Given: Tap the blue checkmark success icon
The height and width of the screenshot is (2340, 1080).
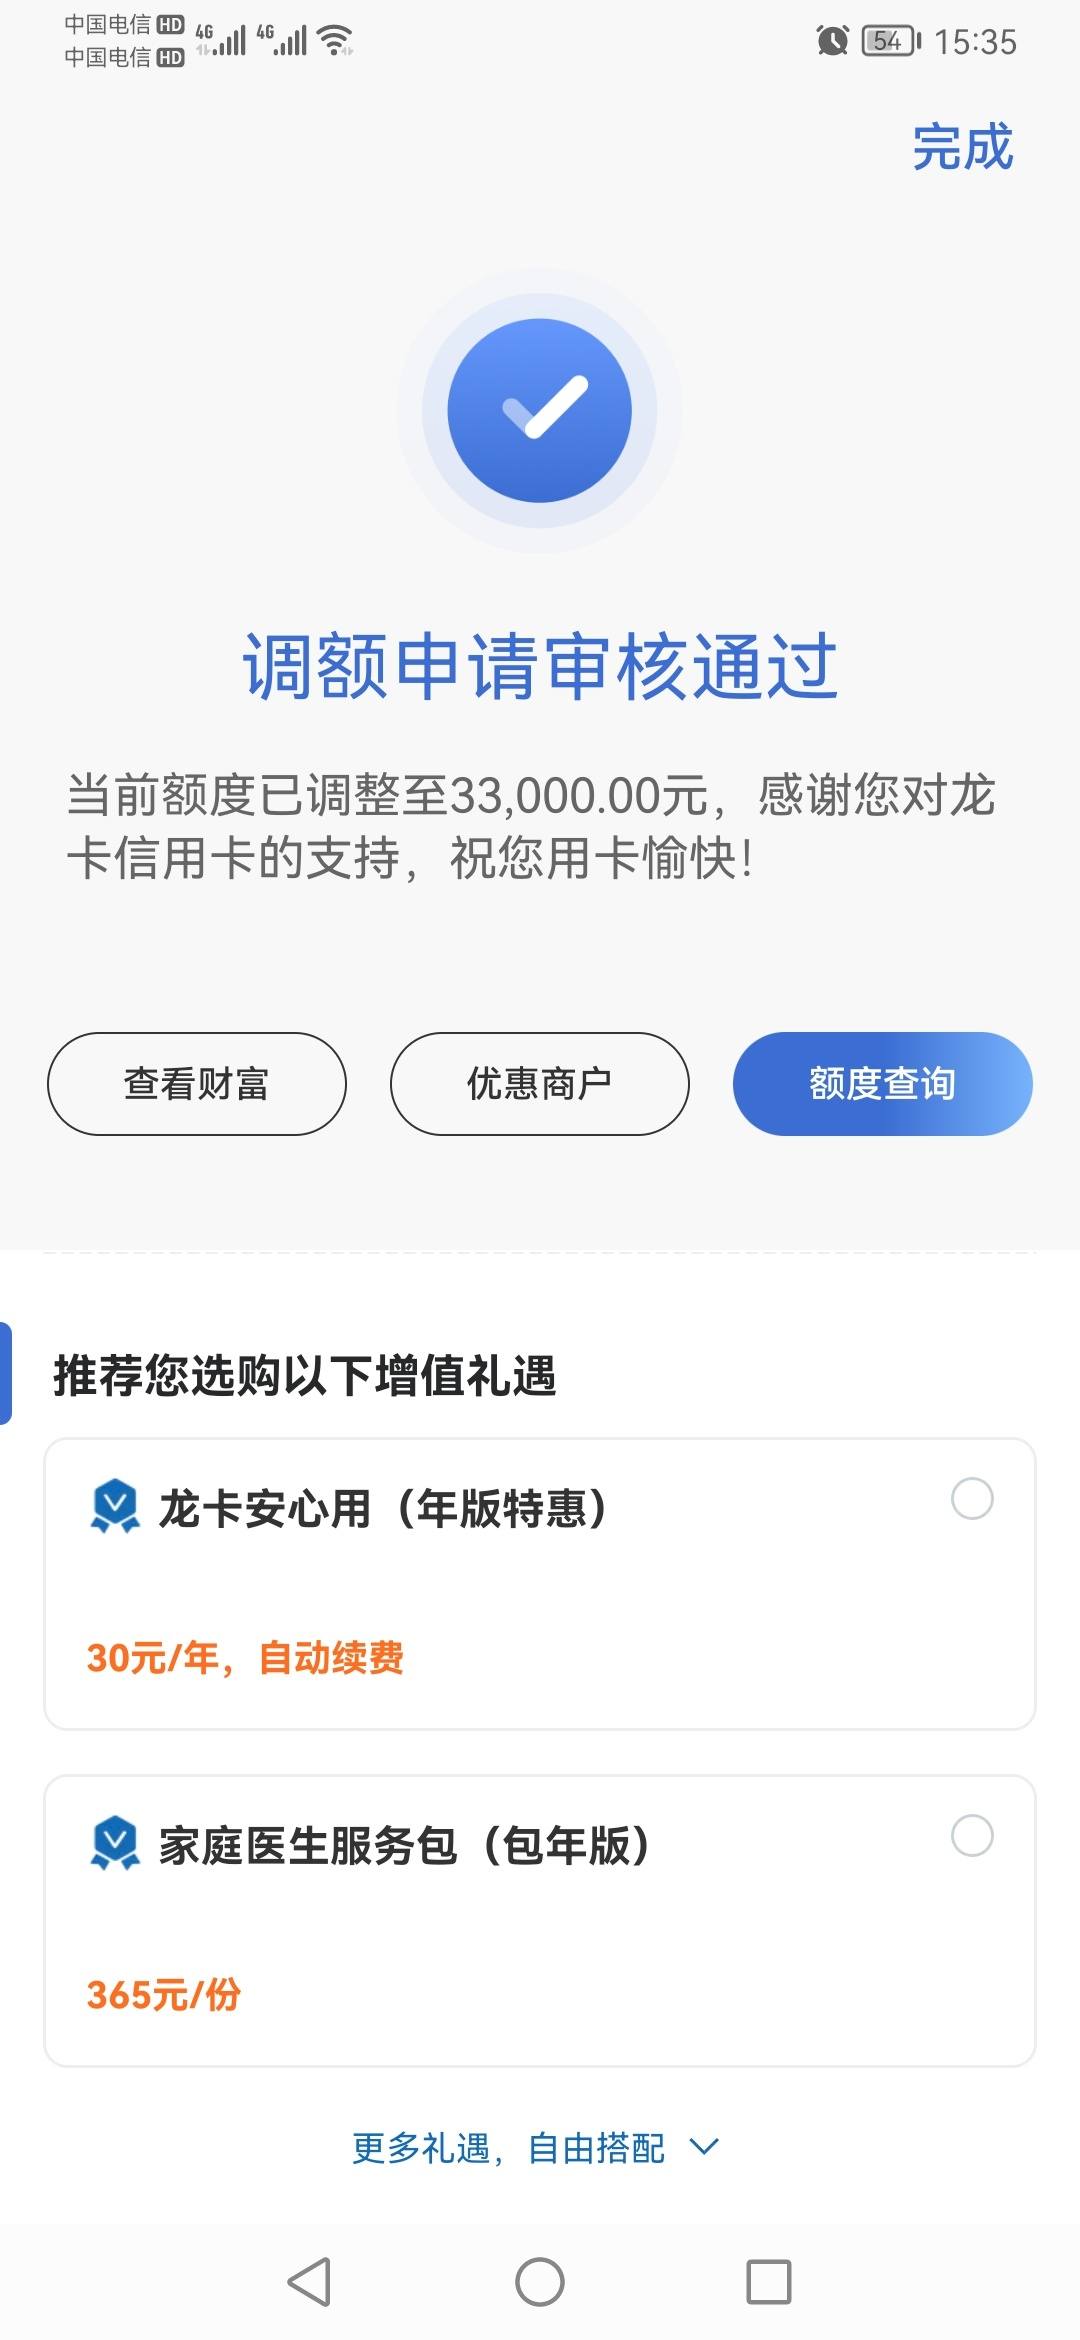Looking at the screenshot, I should (540, 411).
